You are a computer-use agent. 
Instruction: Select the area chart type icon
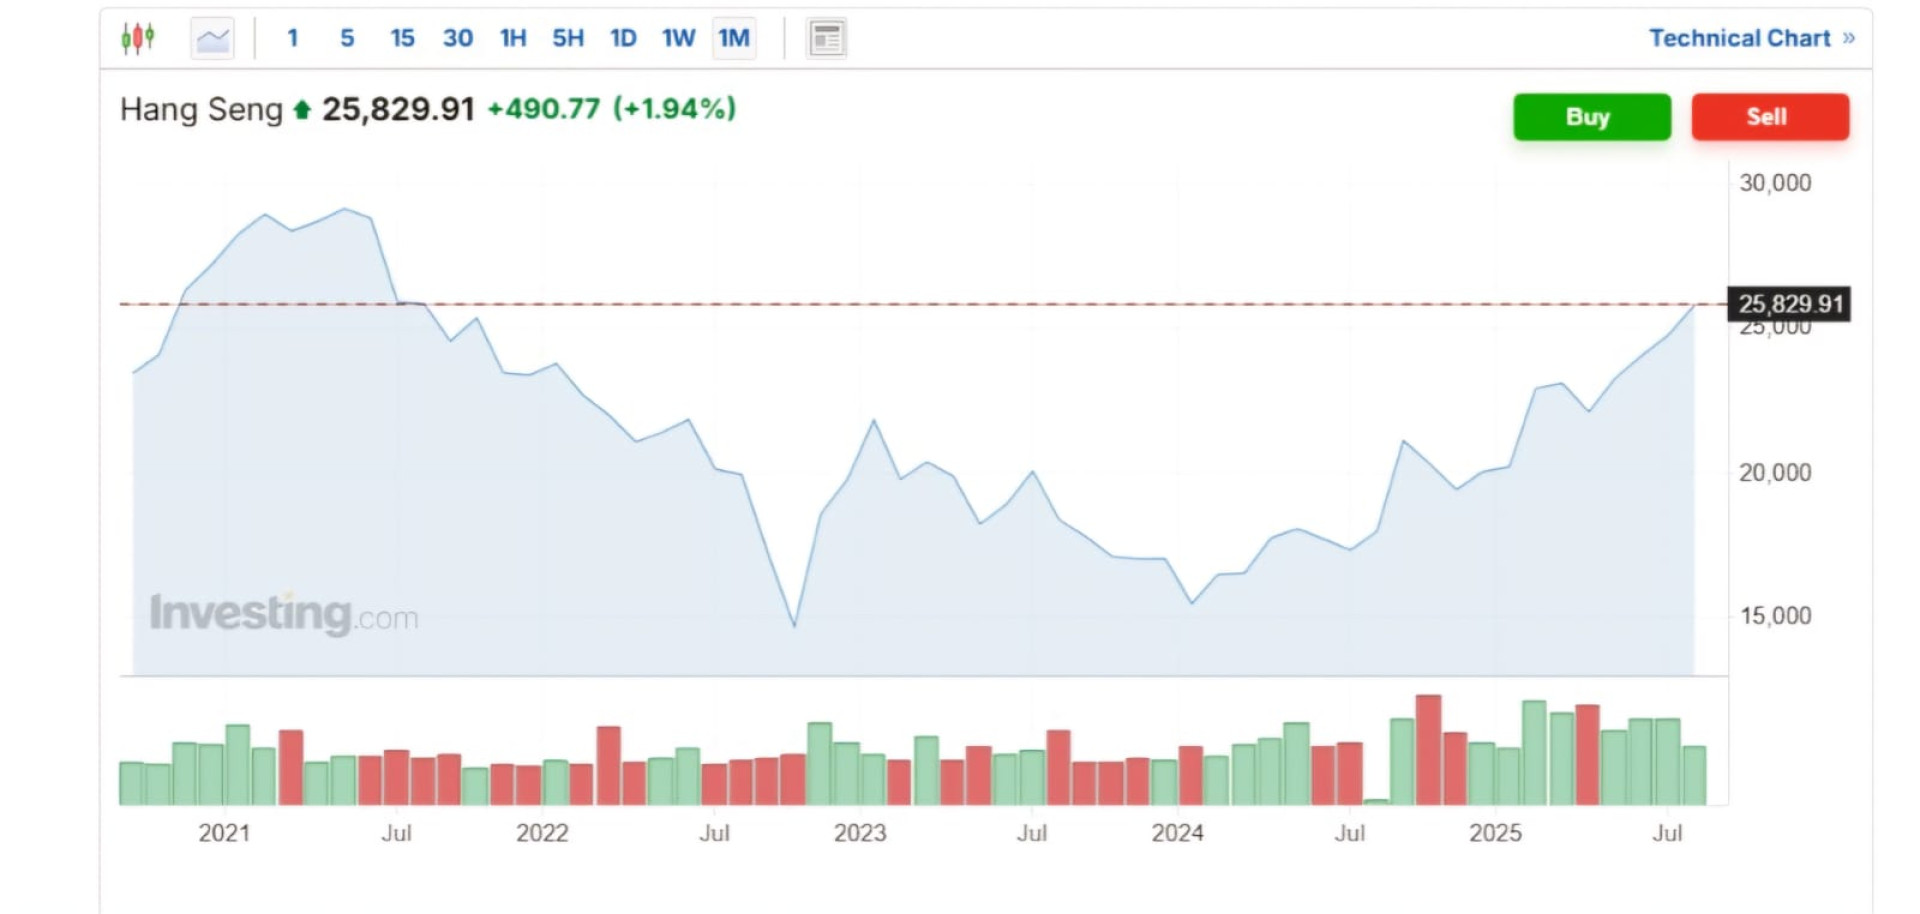pyautogui.click(x=212, y=39)
